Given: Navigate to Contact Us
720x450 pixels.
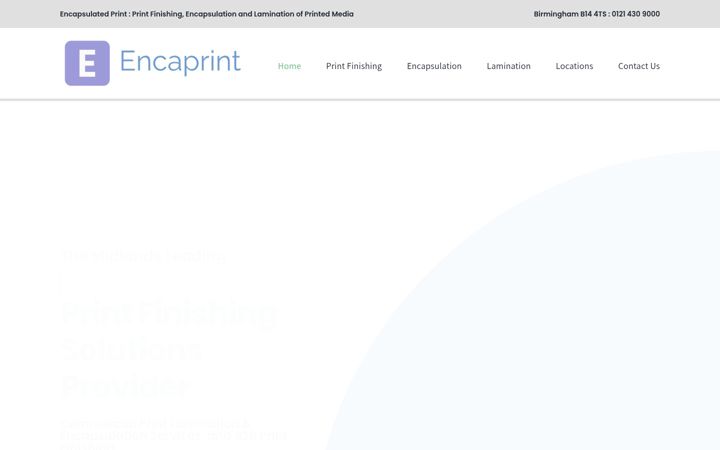Looking at the screenshot, I should tap(639, 66).
